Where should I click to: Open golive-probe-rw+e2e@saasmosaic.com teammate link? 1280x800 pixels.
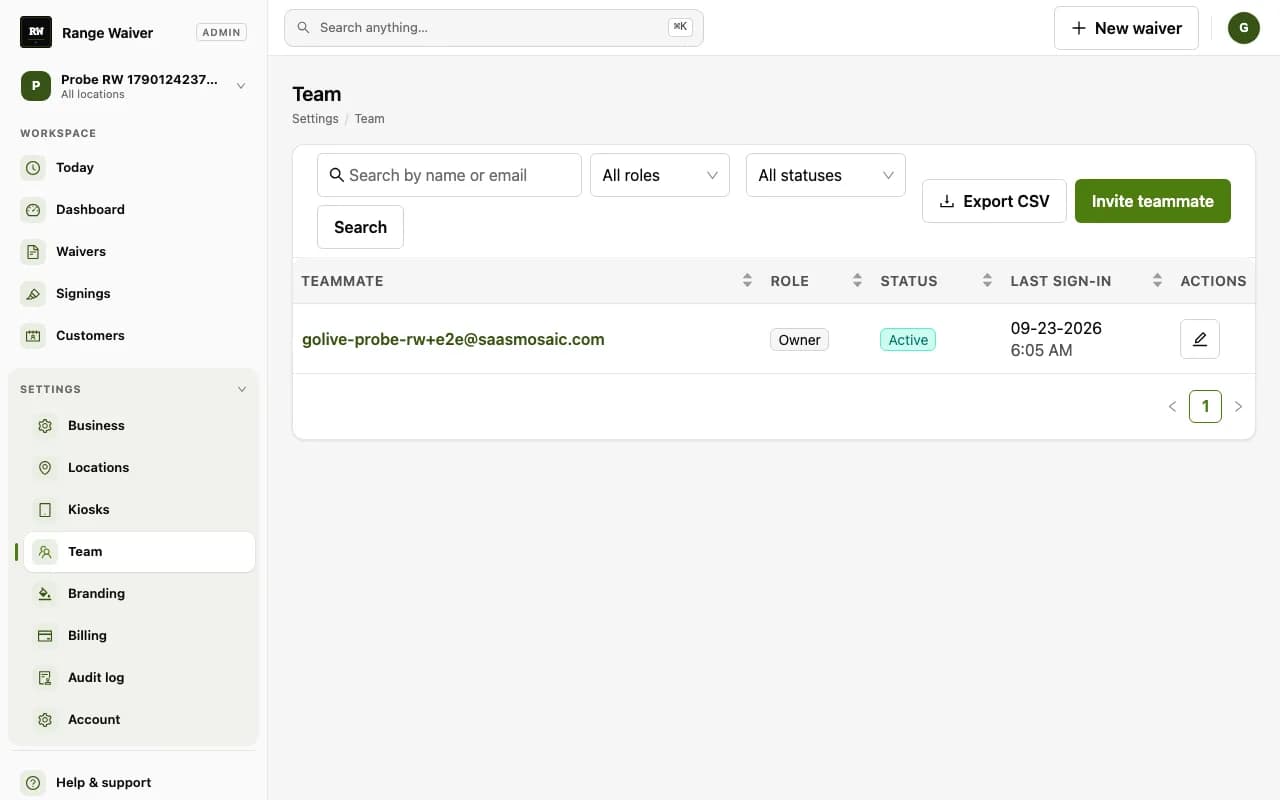click(453, 339)
